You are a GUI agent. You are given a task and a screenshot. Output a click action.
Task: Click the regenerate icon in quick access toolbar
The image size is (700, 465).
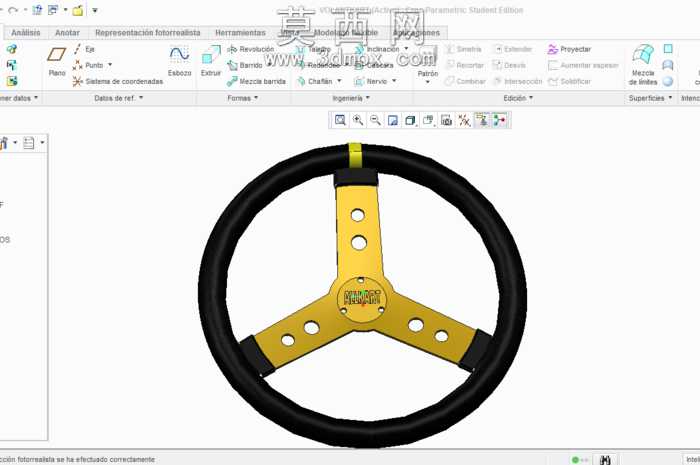tap(37, 10)
